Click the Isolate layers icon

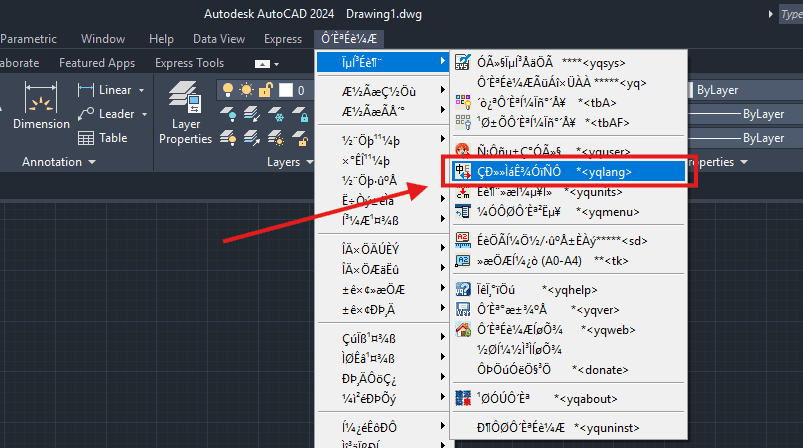(x=252, y=114)
